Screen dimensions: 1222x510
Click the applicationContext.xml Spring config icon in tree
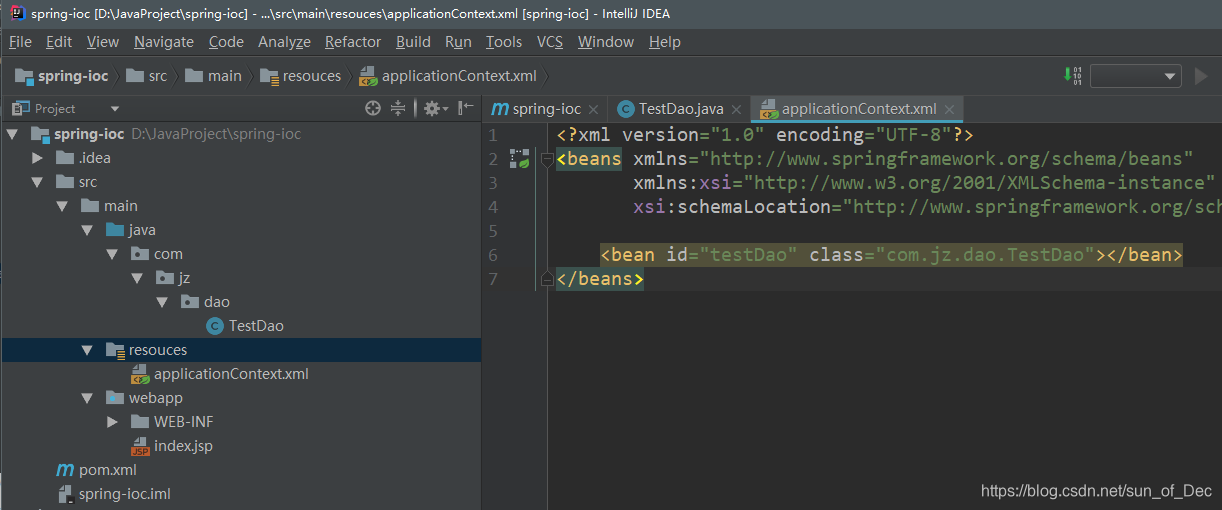(x=140, y=374)
